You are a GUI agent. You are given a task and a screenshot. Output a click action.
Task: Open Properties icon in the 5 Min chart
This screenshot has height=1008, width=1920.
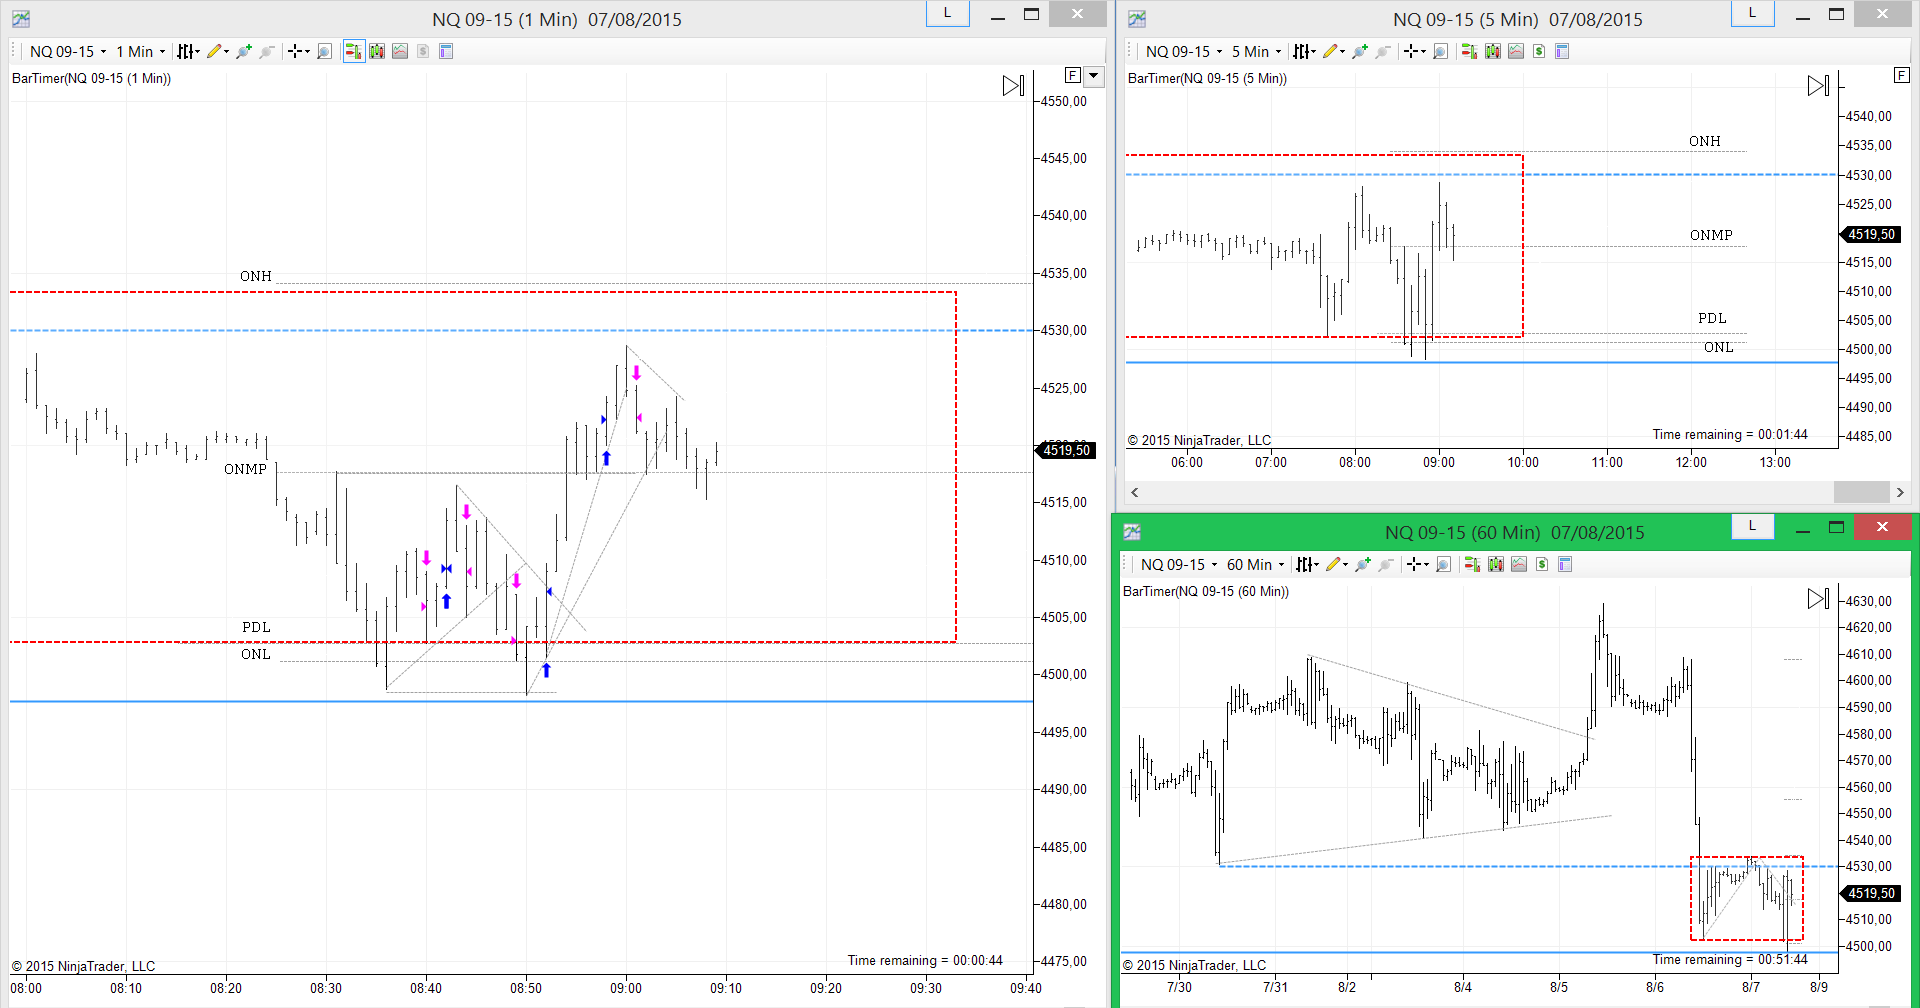pyautogui.click(x=1562, y=51)
